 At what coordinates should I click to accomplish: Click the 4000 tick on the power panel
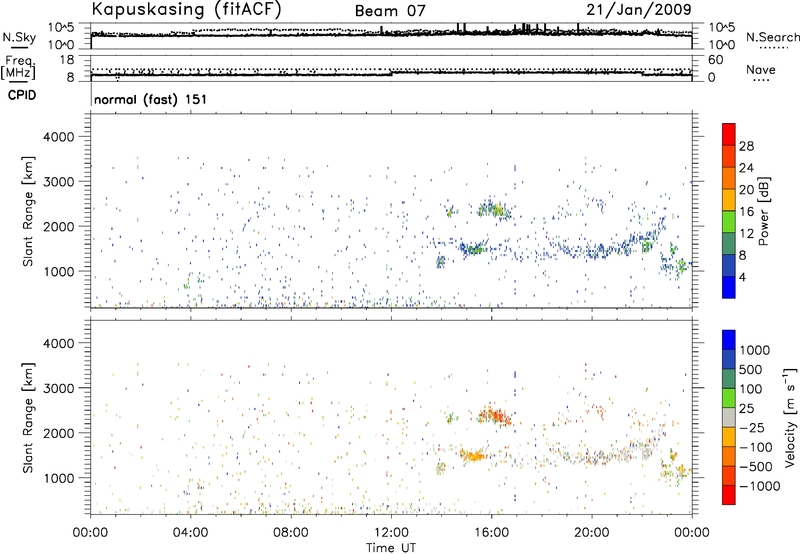(x=59, y=137)
